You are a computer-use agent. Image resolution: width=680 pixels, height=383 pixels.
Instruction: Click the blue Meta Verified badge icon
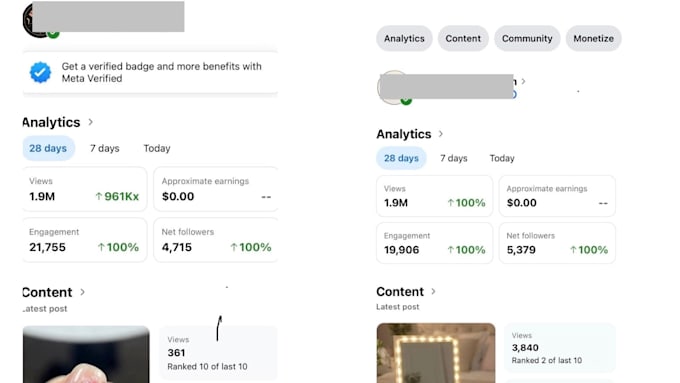[40, 72]
